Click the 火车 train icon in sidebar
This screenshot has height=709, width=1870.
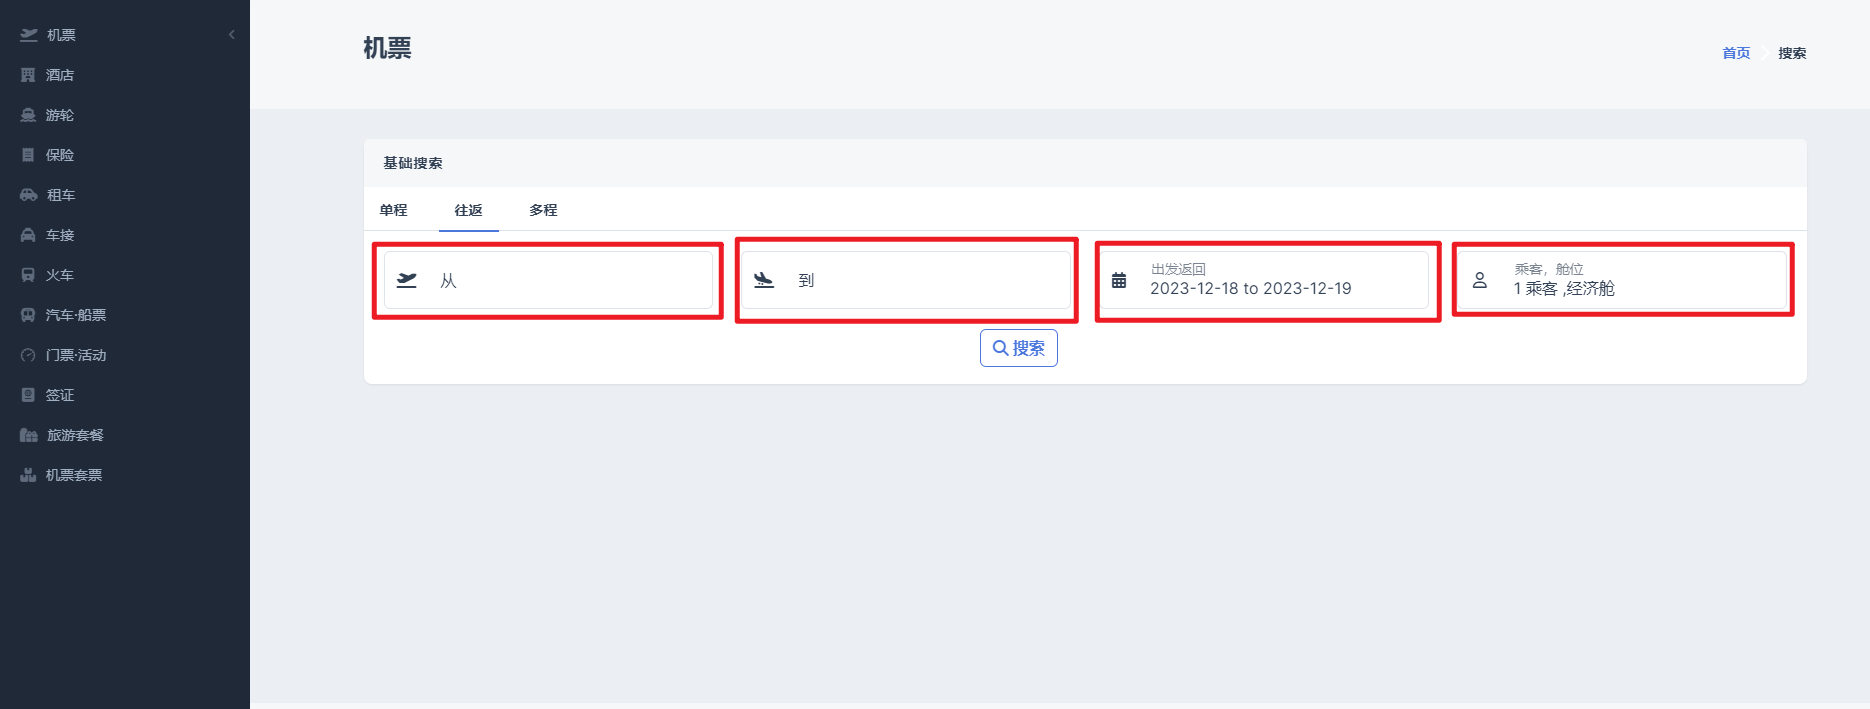pos(28,275)
